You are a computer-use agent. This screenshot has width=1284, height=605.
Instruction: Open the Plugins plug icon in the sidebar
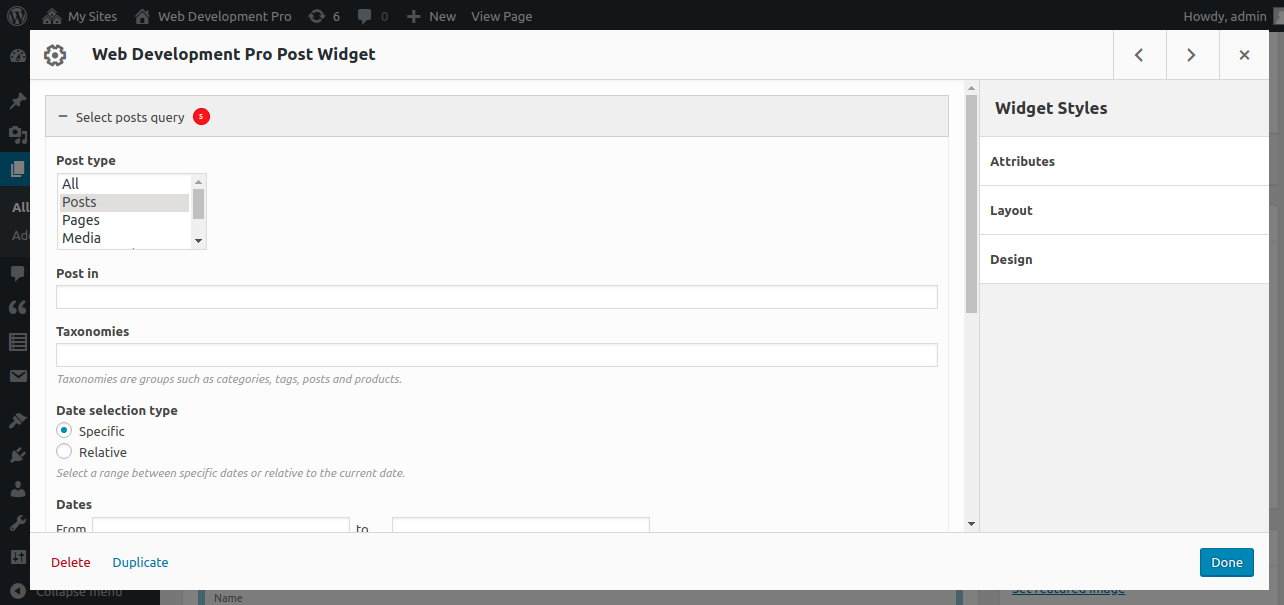(17, 455)
